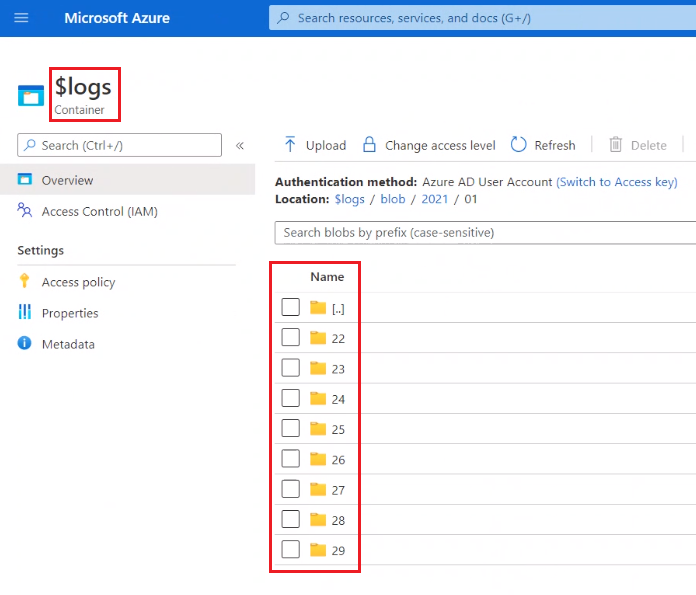Tick the checkbox beside folder 29
Image resolution: width=696 pixels, height=595 pixels.
(290, 549)
